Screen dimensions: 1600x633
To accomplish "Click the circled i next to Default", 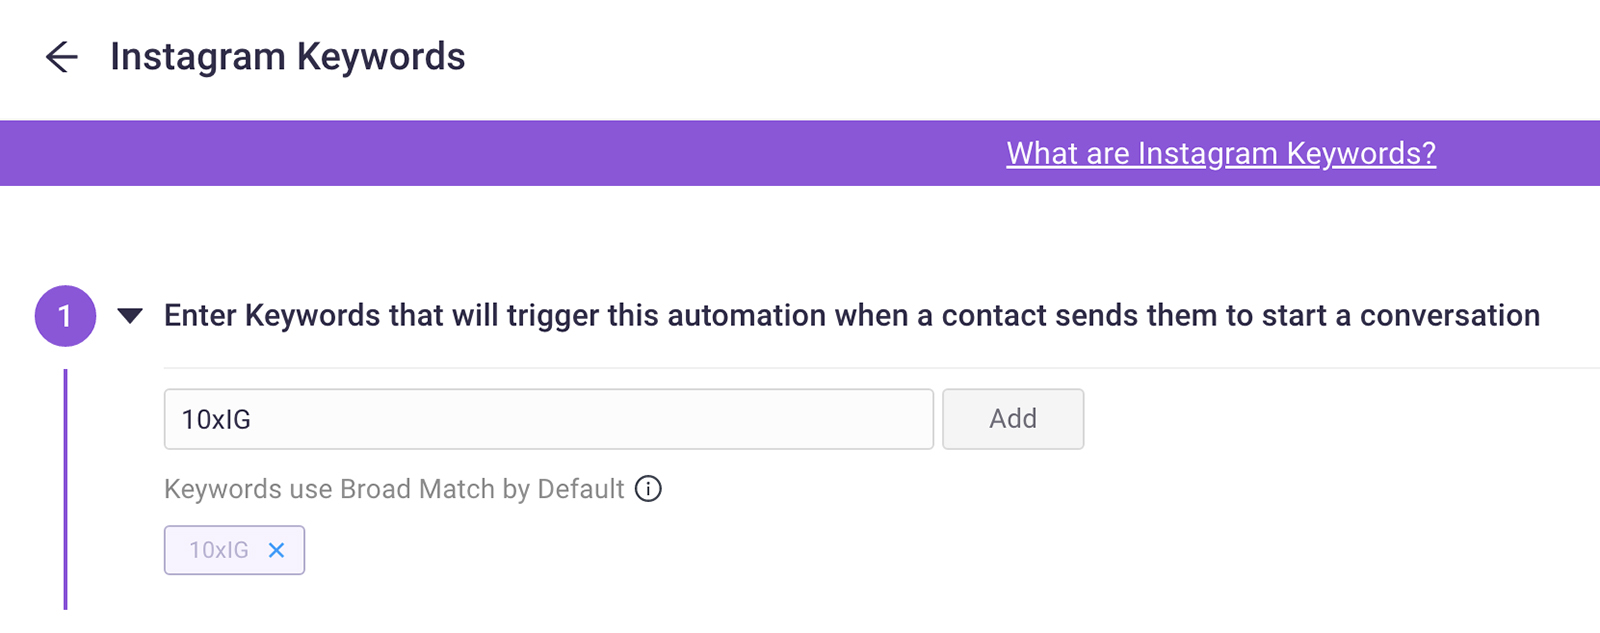I will tap(648, 489).
